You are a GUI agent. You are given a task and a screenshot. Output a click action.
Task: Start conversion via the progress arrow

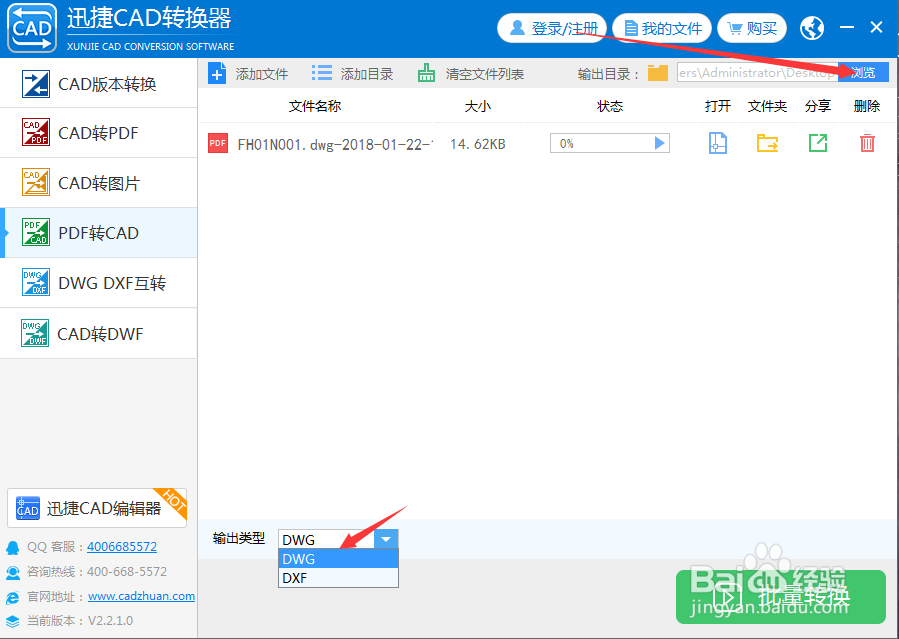click(659, 143)
